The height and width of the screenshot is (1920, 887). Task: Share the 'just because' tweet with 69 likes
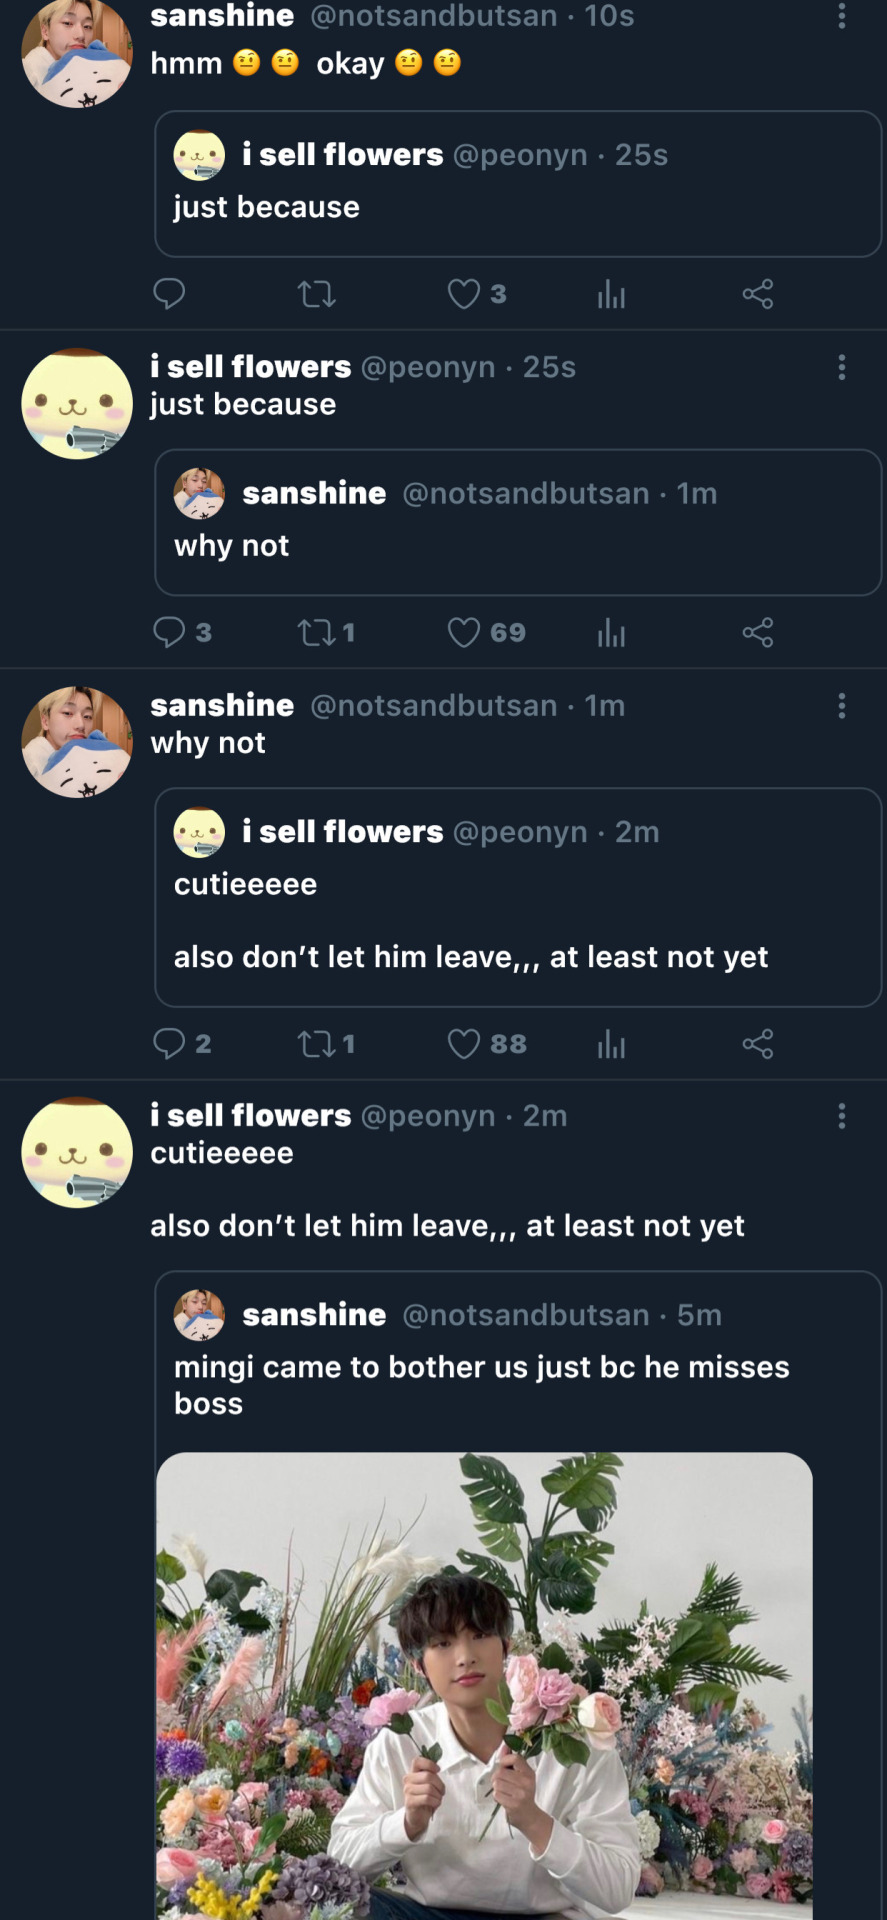click(x=757, y=632)
